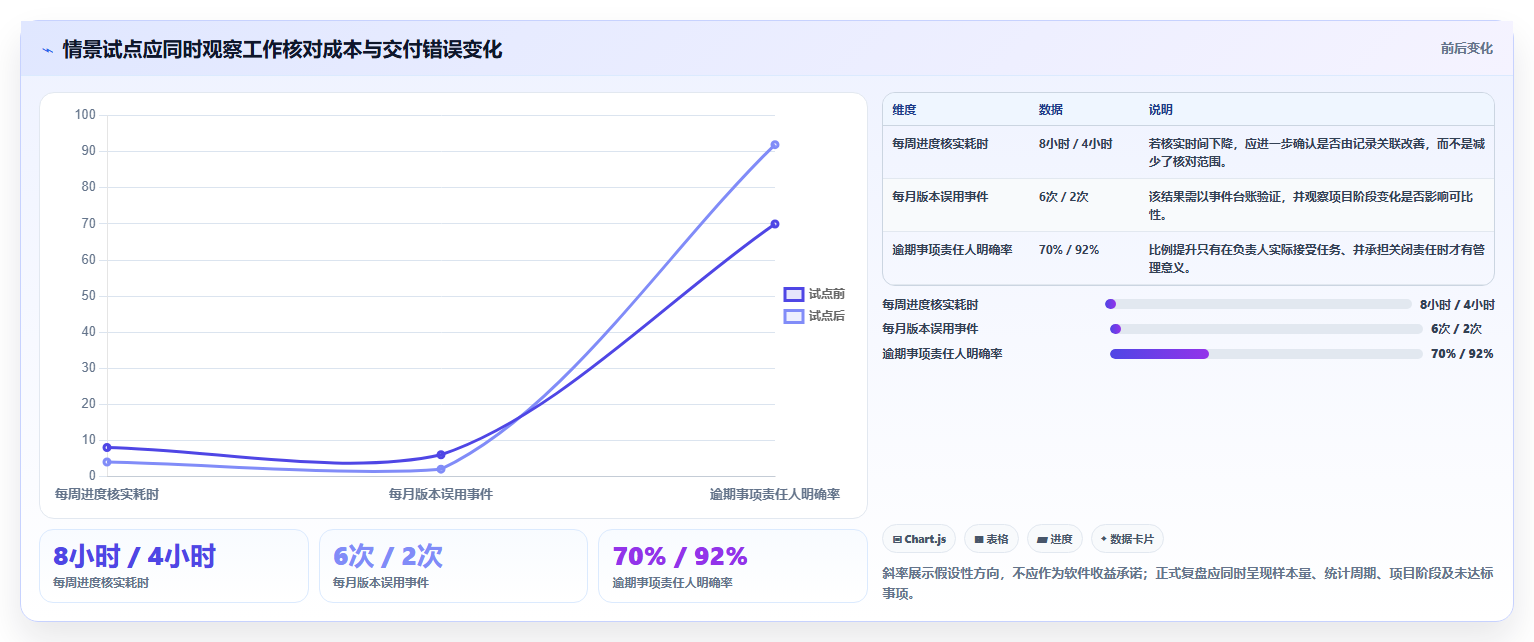Click the 每周进度核实耗时 progress bar
Viewport: 1534px width, 642px height.
coord(1258,304)
